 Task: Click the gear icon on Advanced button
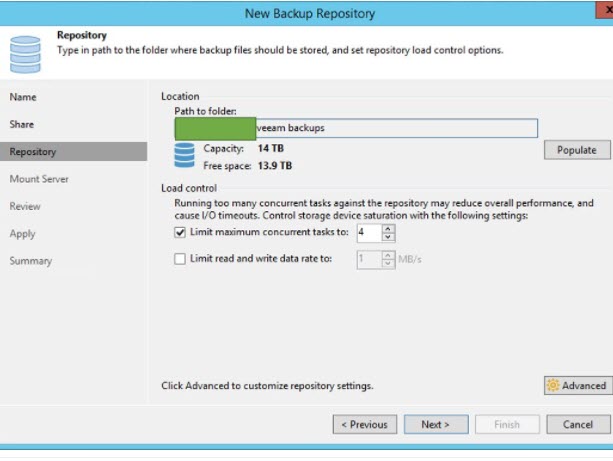click(x=552, y=385)
